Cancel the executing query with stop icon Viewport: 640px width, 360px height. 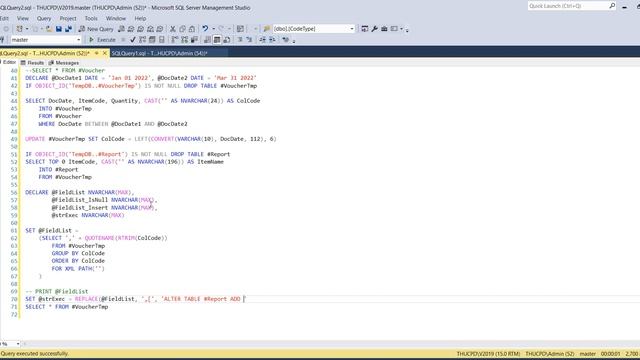click(x=123, y=40)
